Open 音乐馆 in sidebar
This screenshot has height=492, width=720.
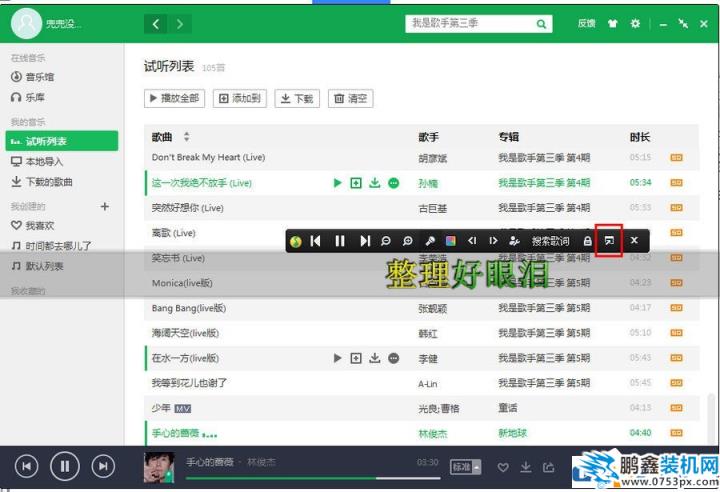click(32, 77)
